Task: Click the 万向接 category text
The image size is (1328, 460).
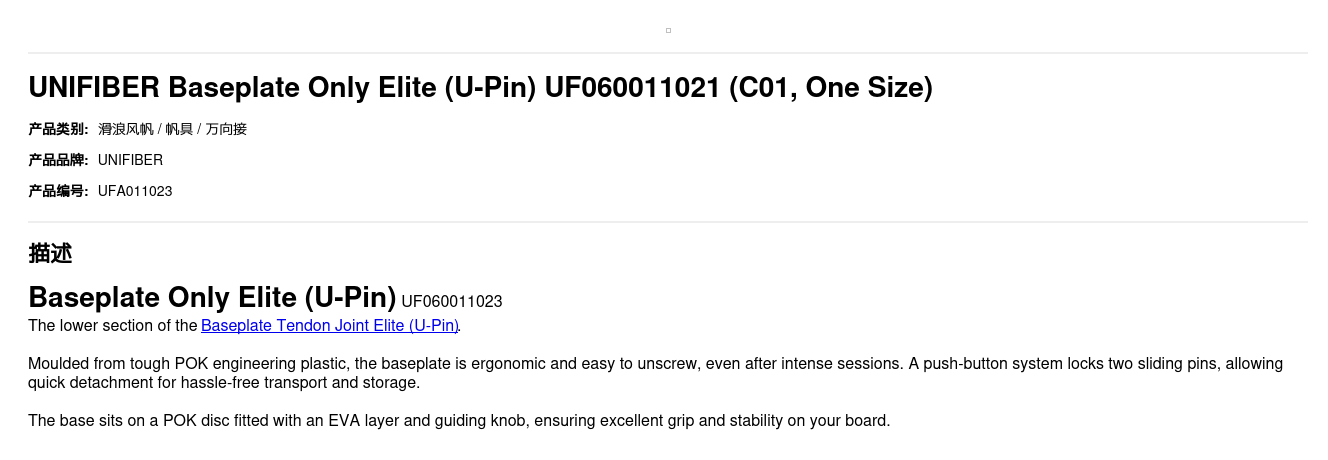Action: click(x=226, y=129)
